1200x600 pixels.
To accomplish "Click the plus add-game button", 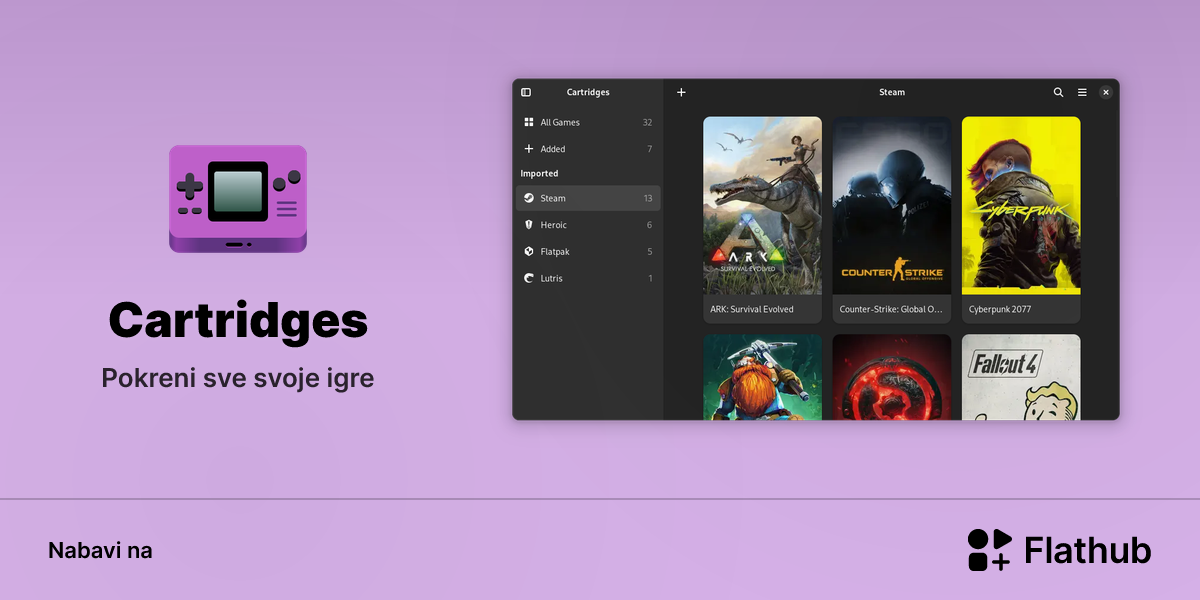I will [681, 92].
